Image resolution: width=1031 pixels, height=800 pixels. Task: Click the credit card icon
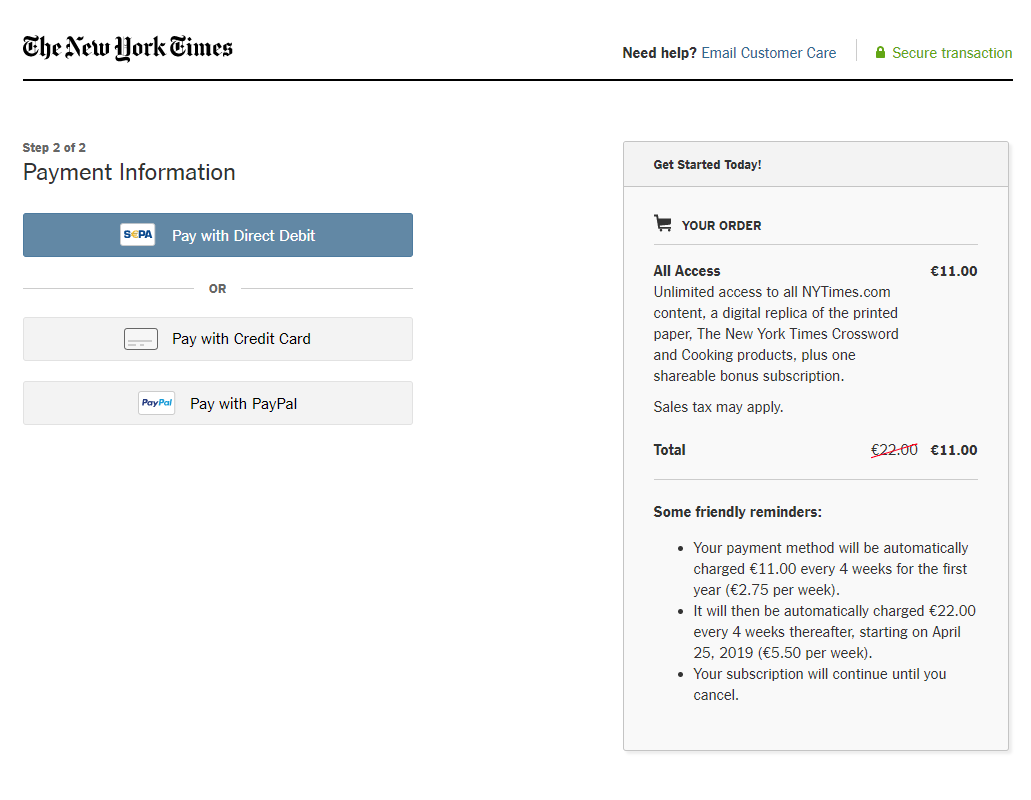pos(141,339)
